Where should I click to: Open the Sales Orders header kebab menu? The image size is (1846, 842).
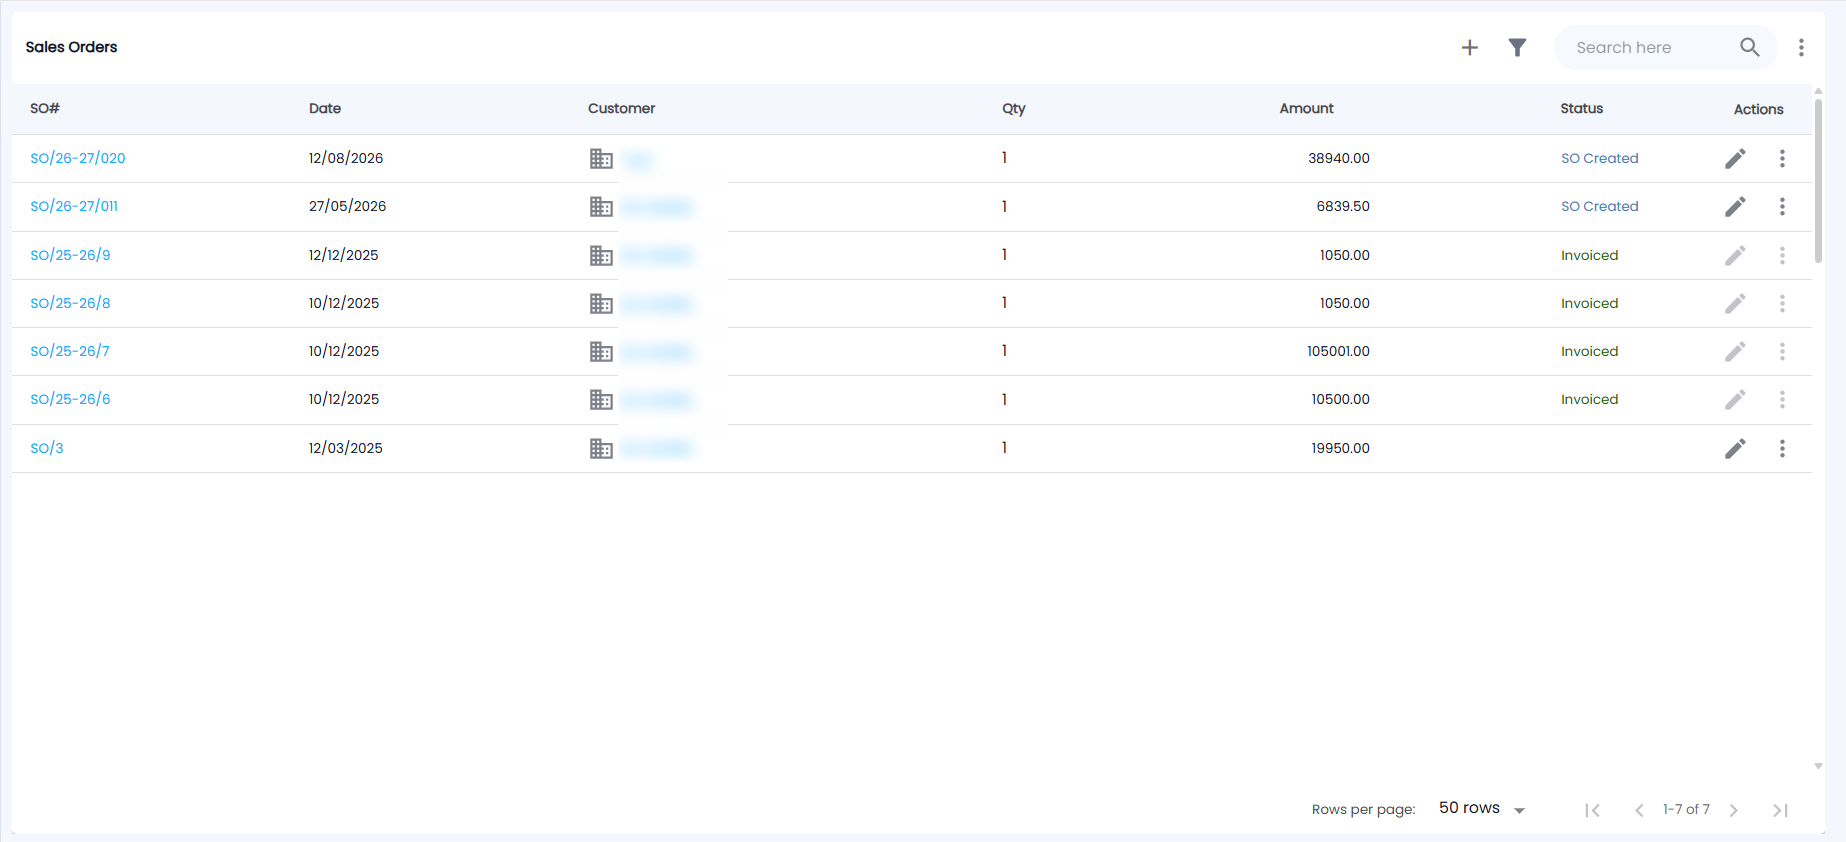pyautogui.click(x=1801, y=47)
